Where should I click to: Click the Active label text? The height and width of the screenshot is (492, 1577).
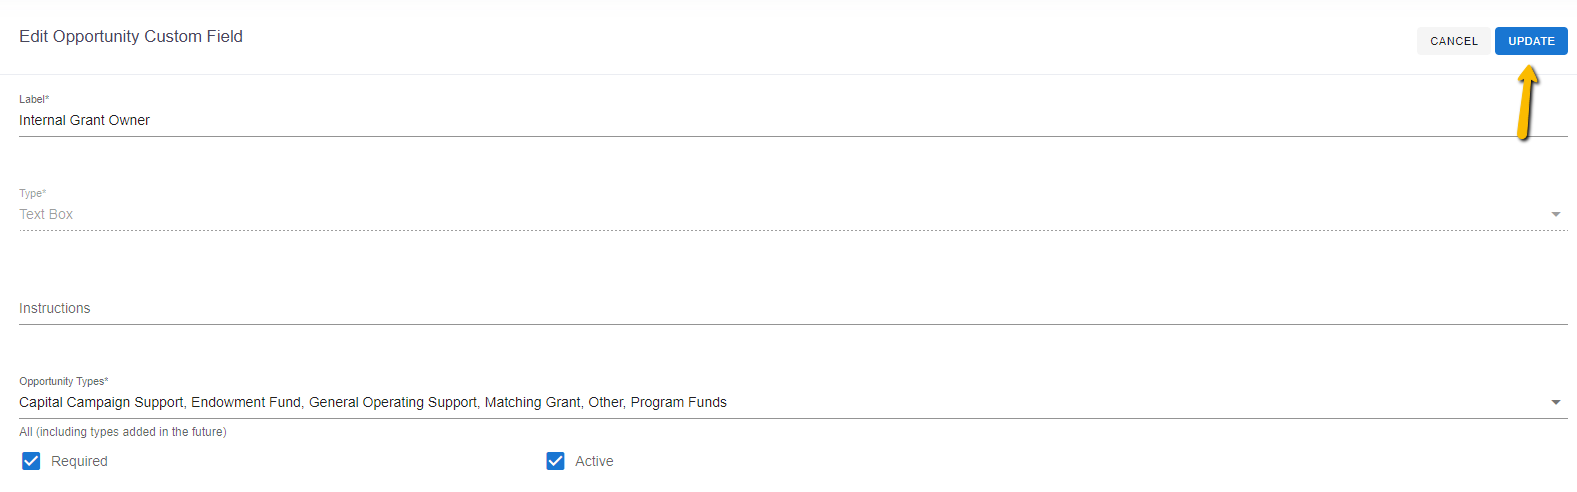tap(594, 461)
